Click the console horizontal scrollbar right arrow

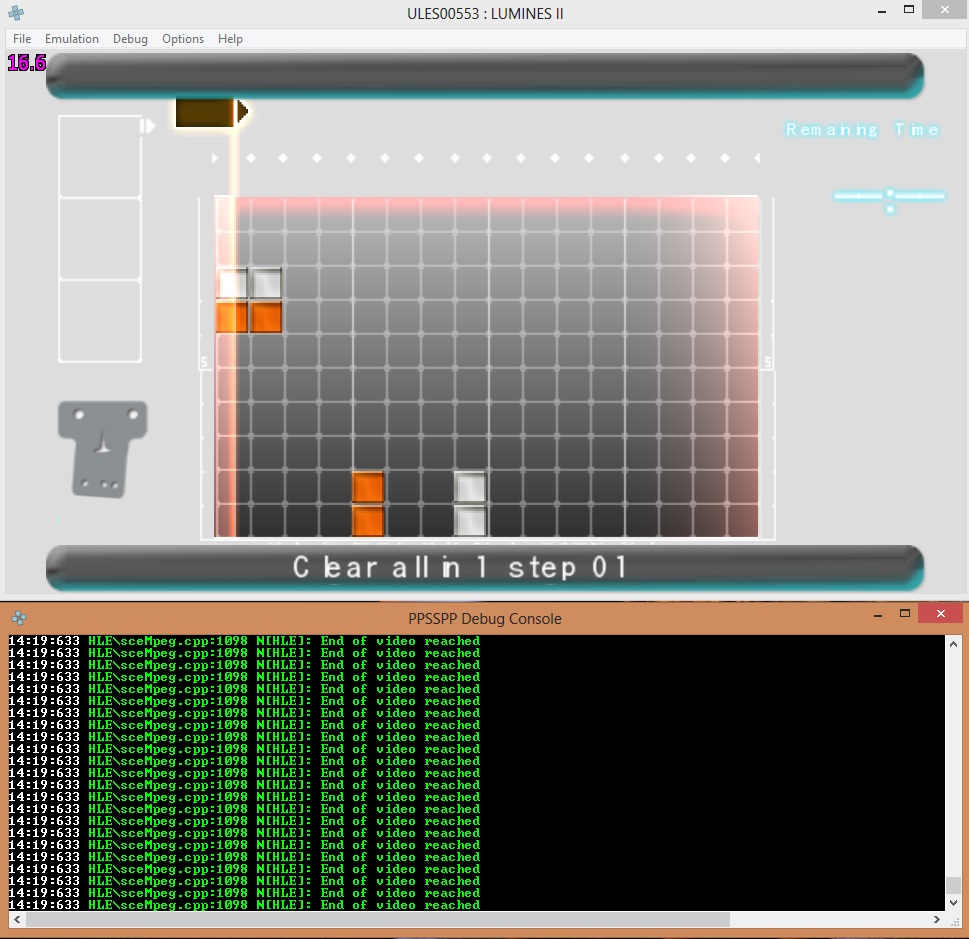[937, 919]
